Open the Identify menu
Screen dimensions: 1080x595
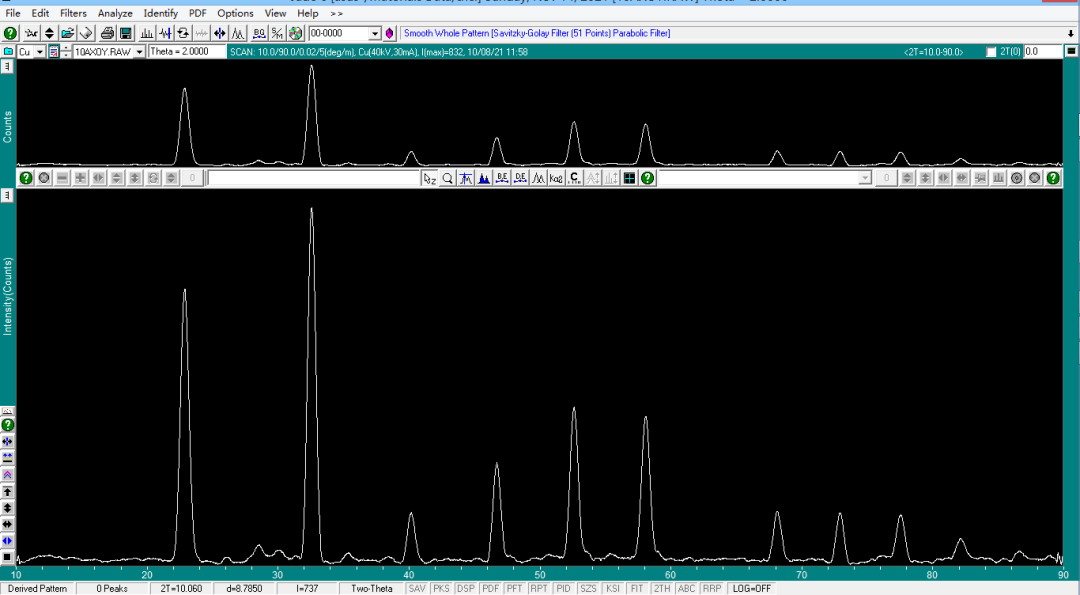pos(160,14)
